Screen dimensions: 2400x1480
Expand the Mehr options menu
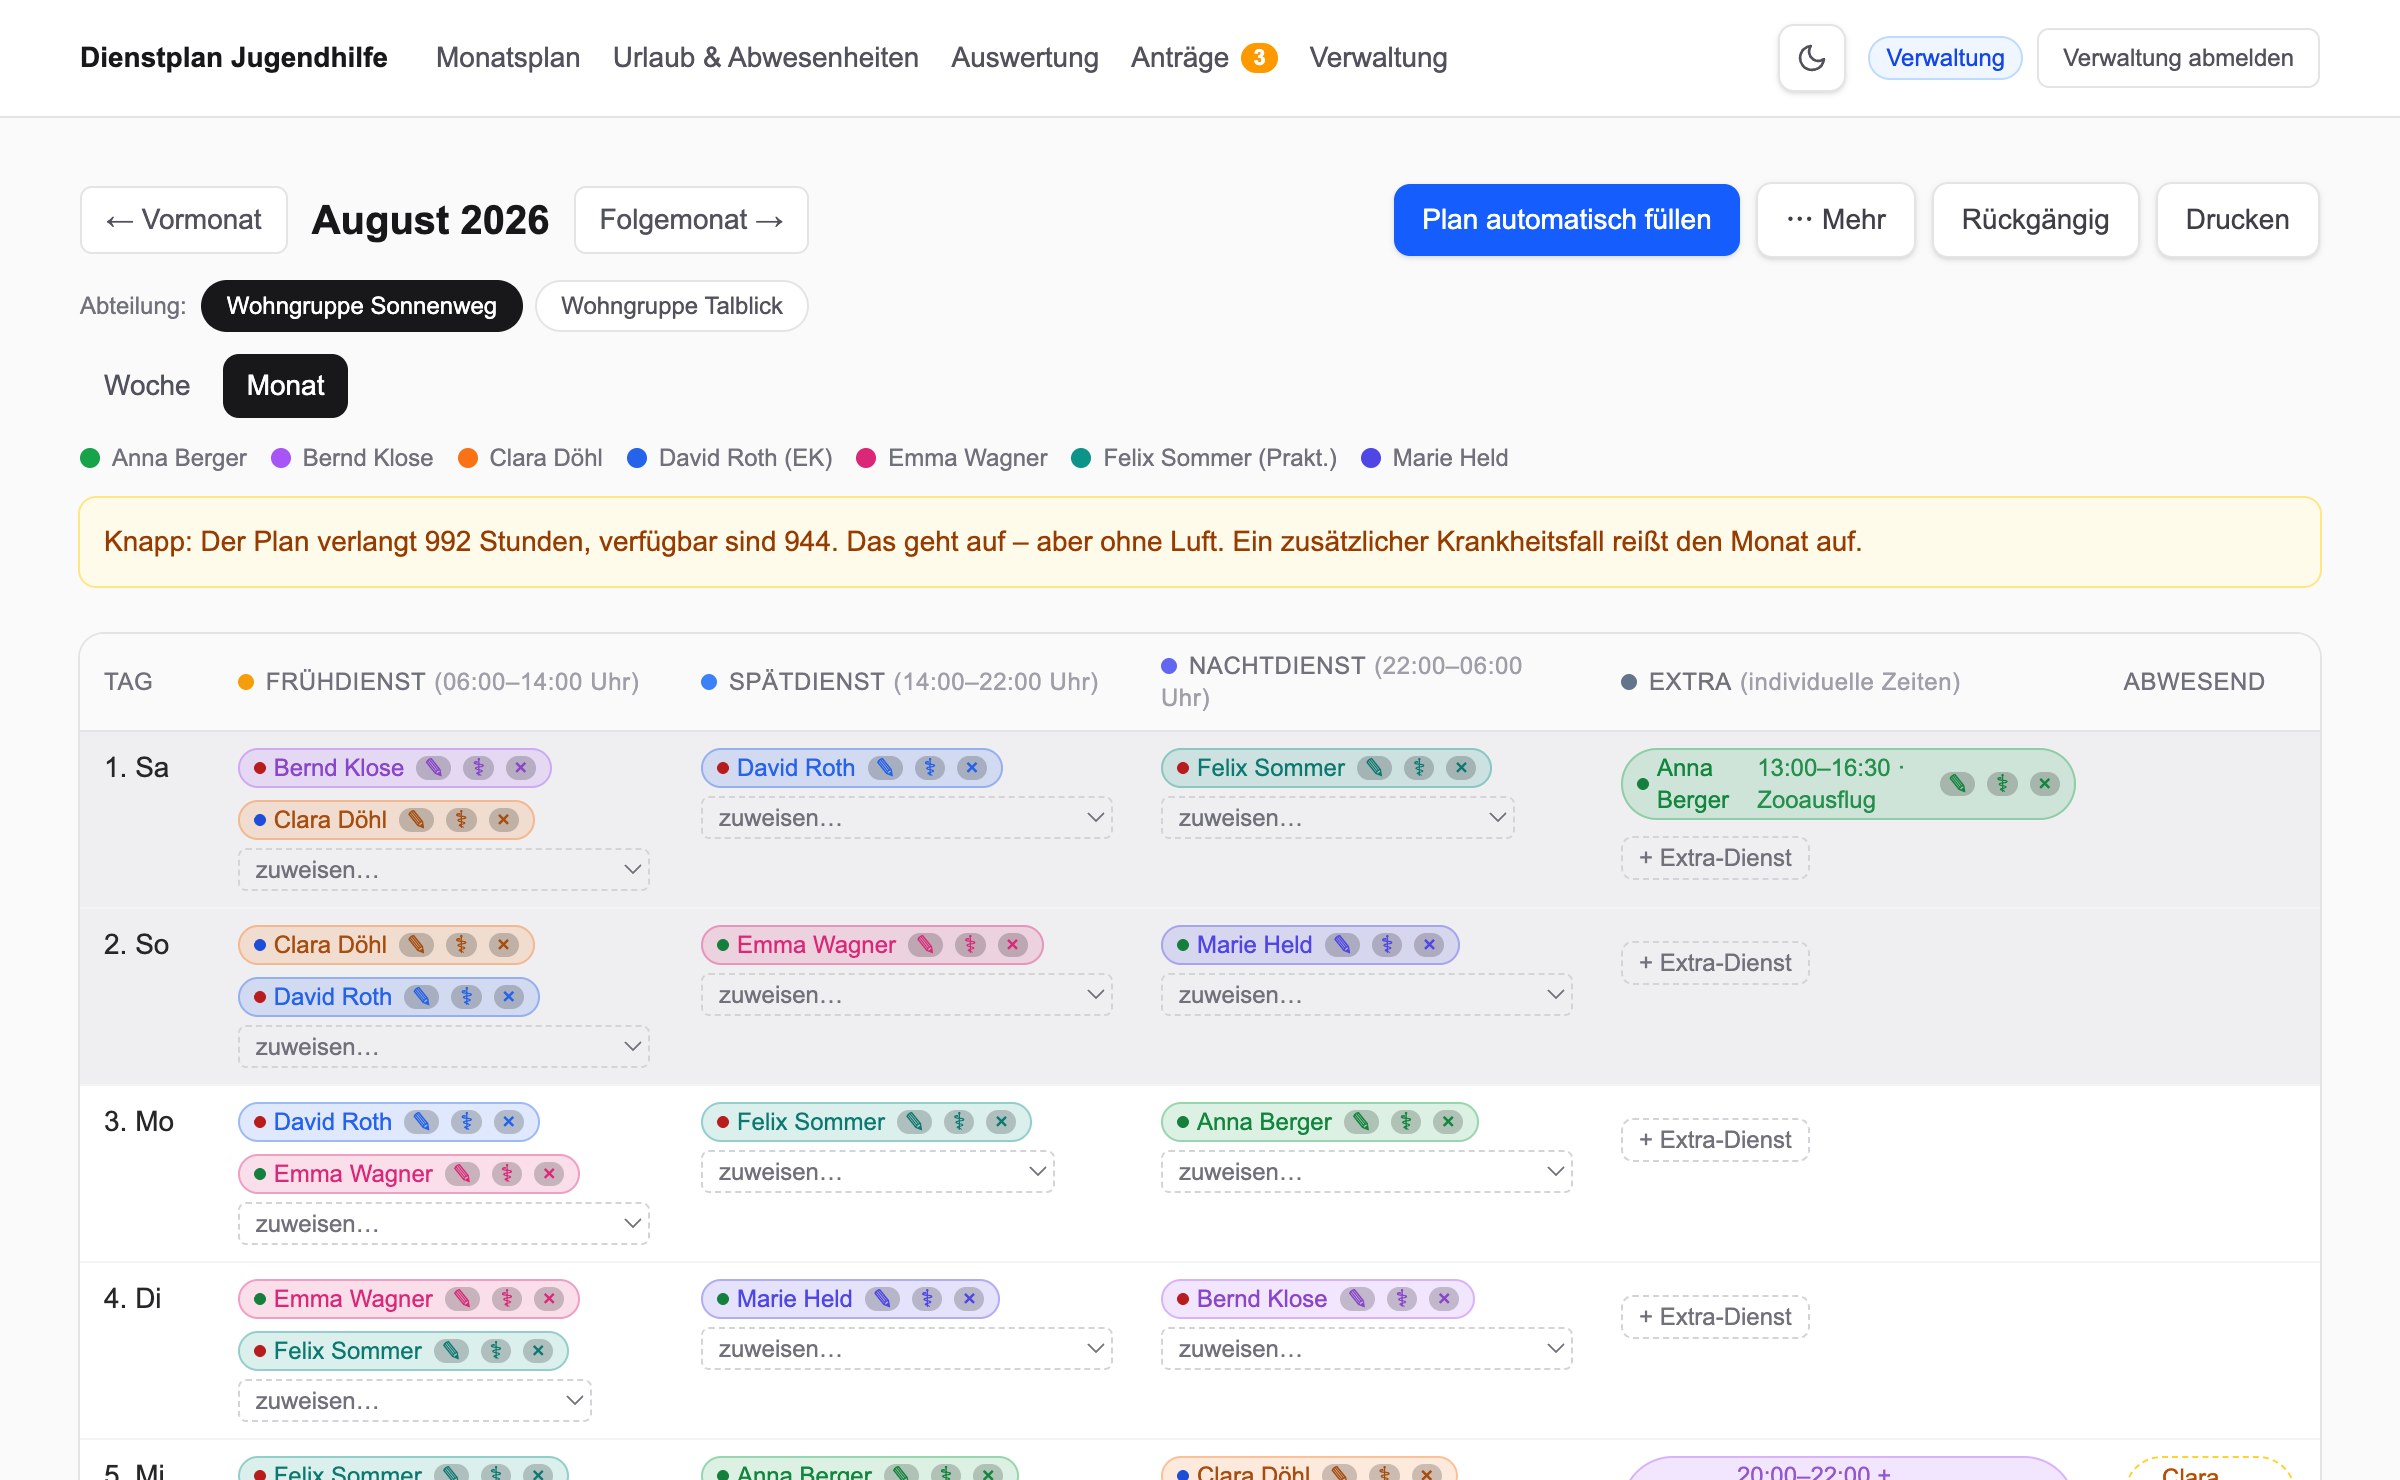click(1836, 220)
